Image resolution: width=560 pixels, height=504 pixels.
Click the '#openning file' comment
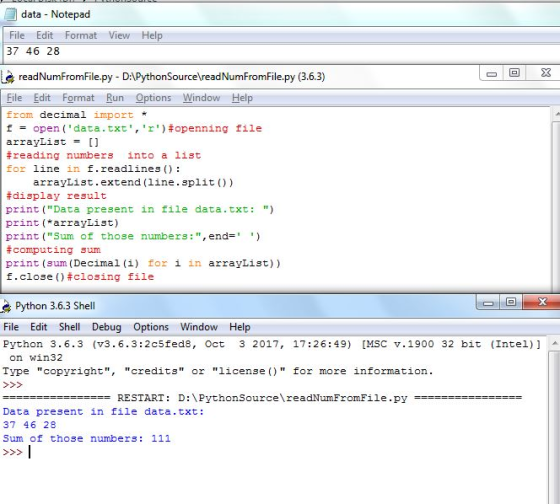pyautogui.click(x=215, y=128)
